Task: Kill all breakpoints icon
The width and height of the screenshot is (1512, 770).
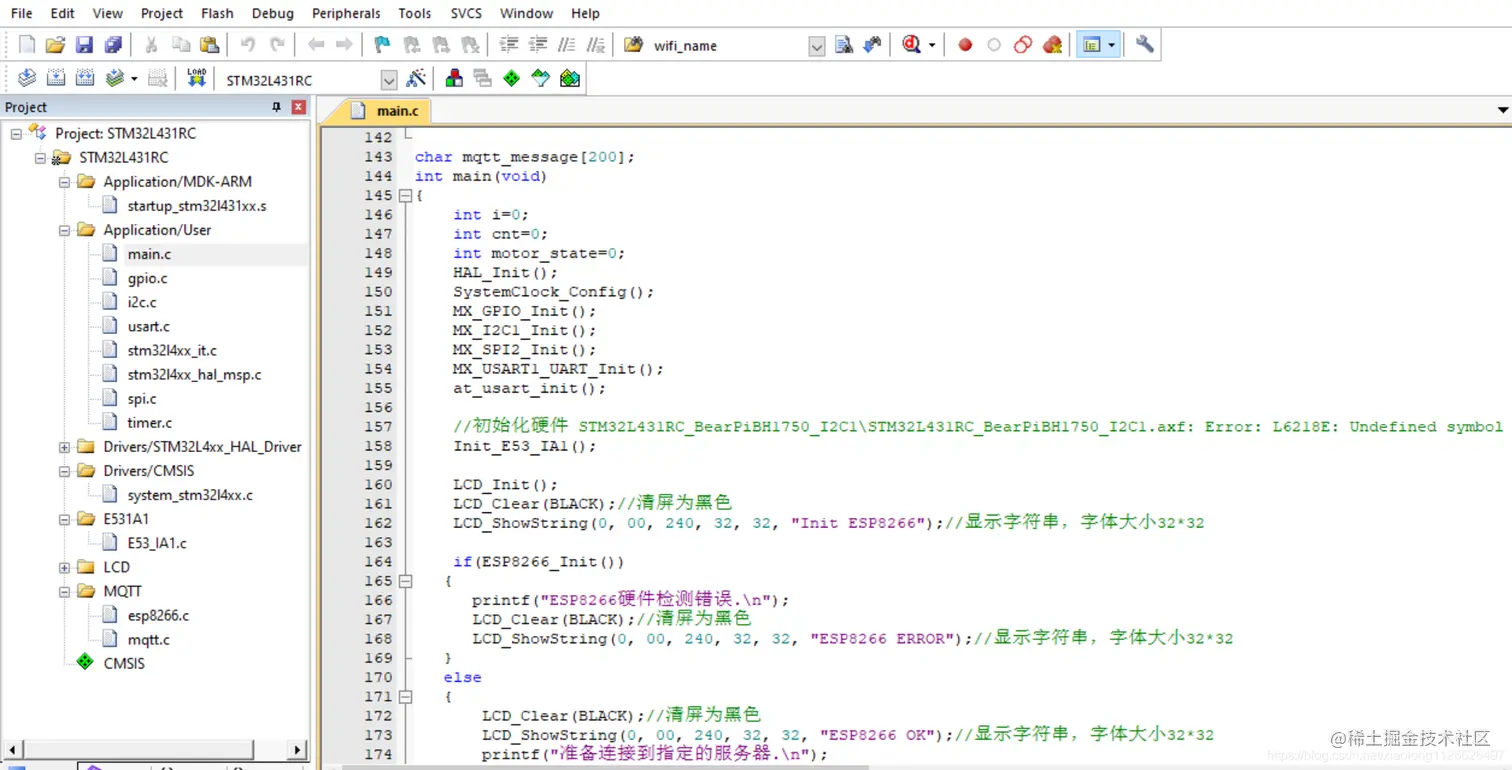Action: [1052, 45]
